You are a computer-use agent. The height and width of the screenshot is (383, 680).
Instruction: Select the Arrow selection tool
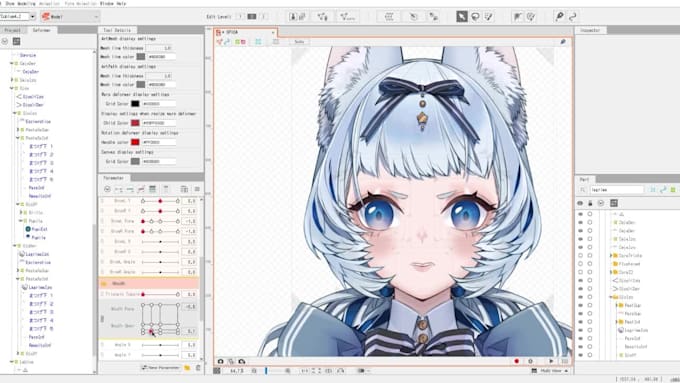(x=462, y=16)
